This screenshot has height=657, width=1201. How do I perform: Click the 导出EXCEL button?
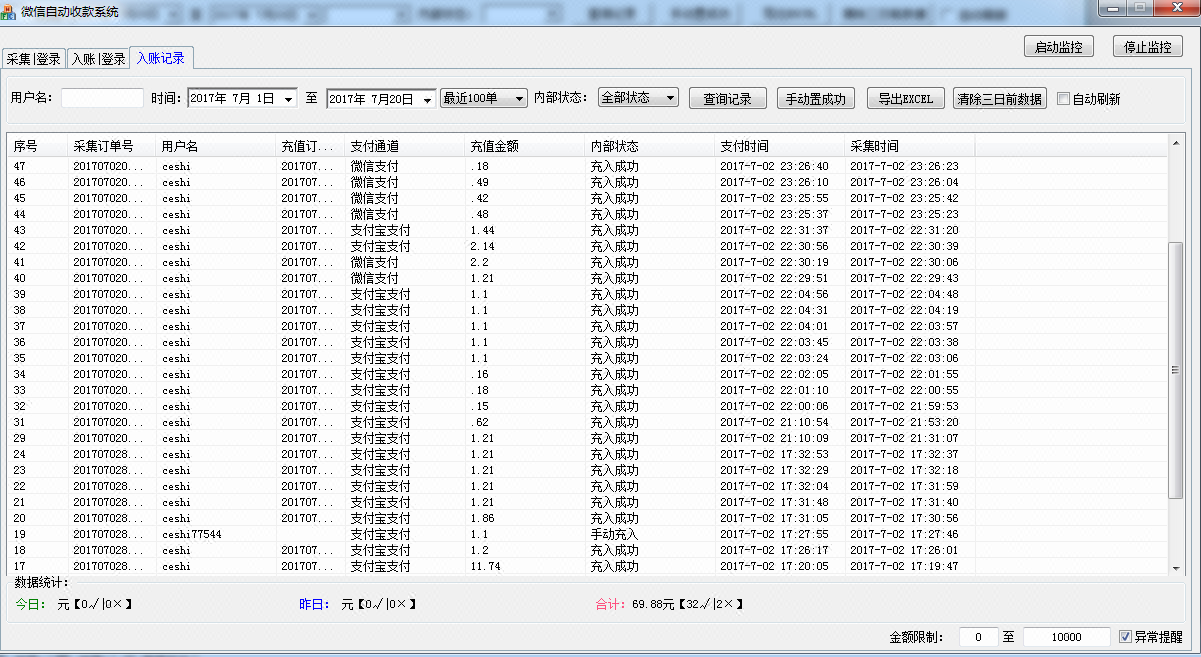(906, 99)
